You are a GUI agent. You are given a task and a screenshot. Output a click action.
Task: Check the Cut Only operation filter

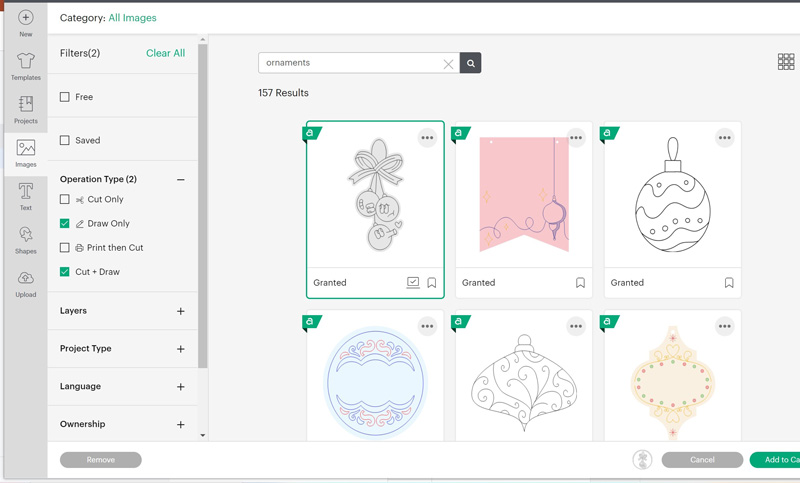pyautogui.click(x=64, y=199)
